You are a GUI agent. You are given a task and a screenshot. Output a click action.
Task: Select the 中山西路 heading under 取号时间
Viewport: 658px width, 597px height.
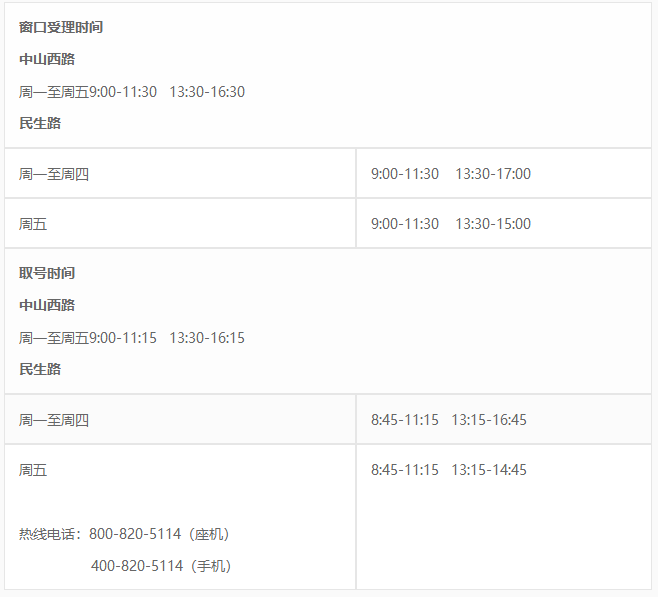[47, 305]
